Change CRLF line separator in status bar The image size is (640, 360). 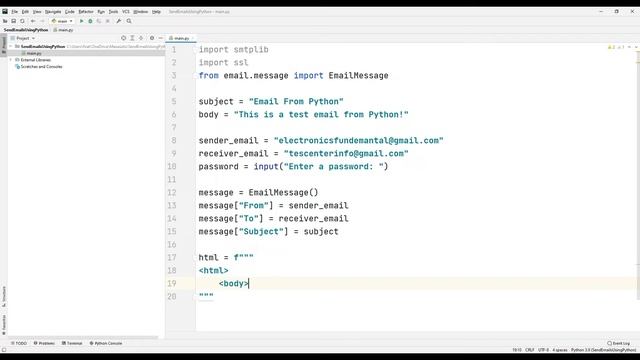click(530, 350)
